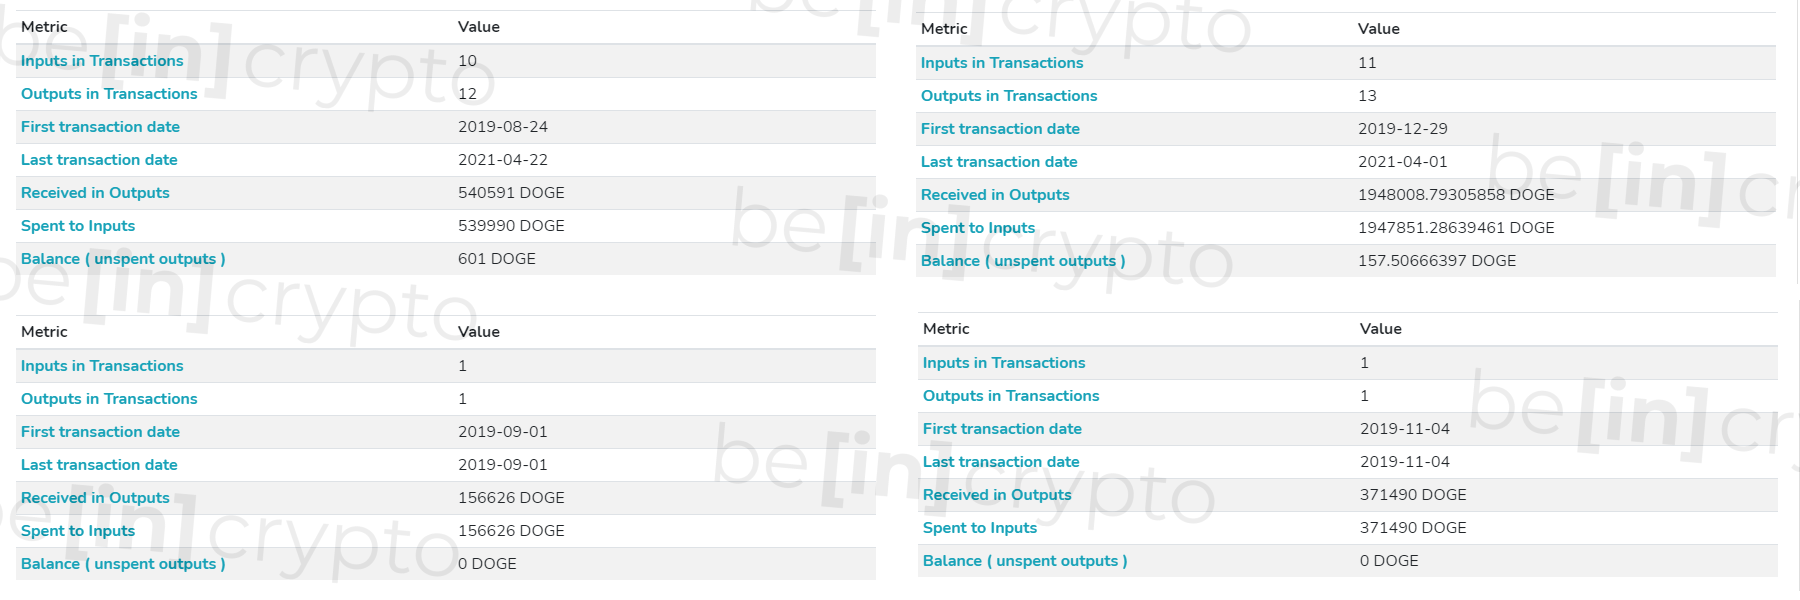
Task: Open Outputs in Transactions link showing value 13
Action: click(x=1009, y=96)
